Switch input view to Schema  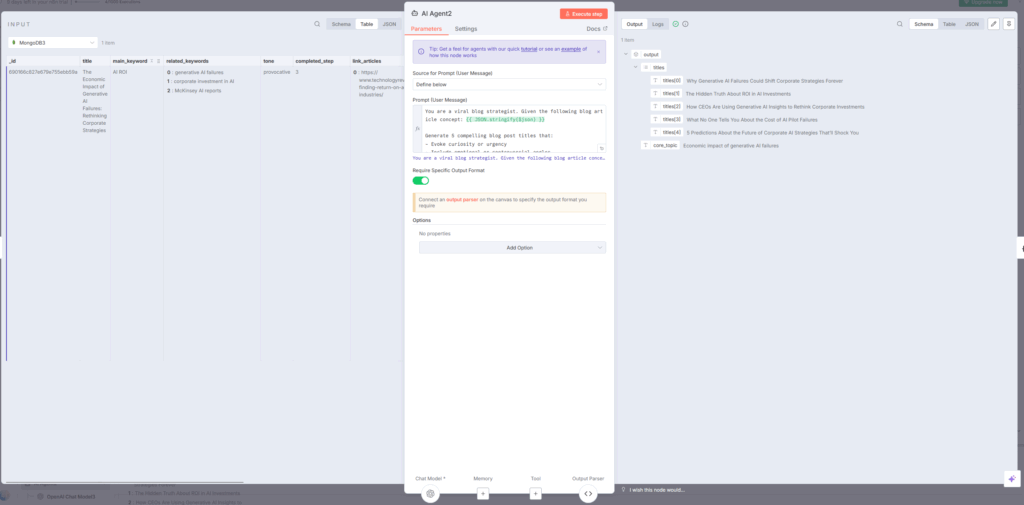(341, 24)
